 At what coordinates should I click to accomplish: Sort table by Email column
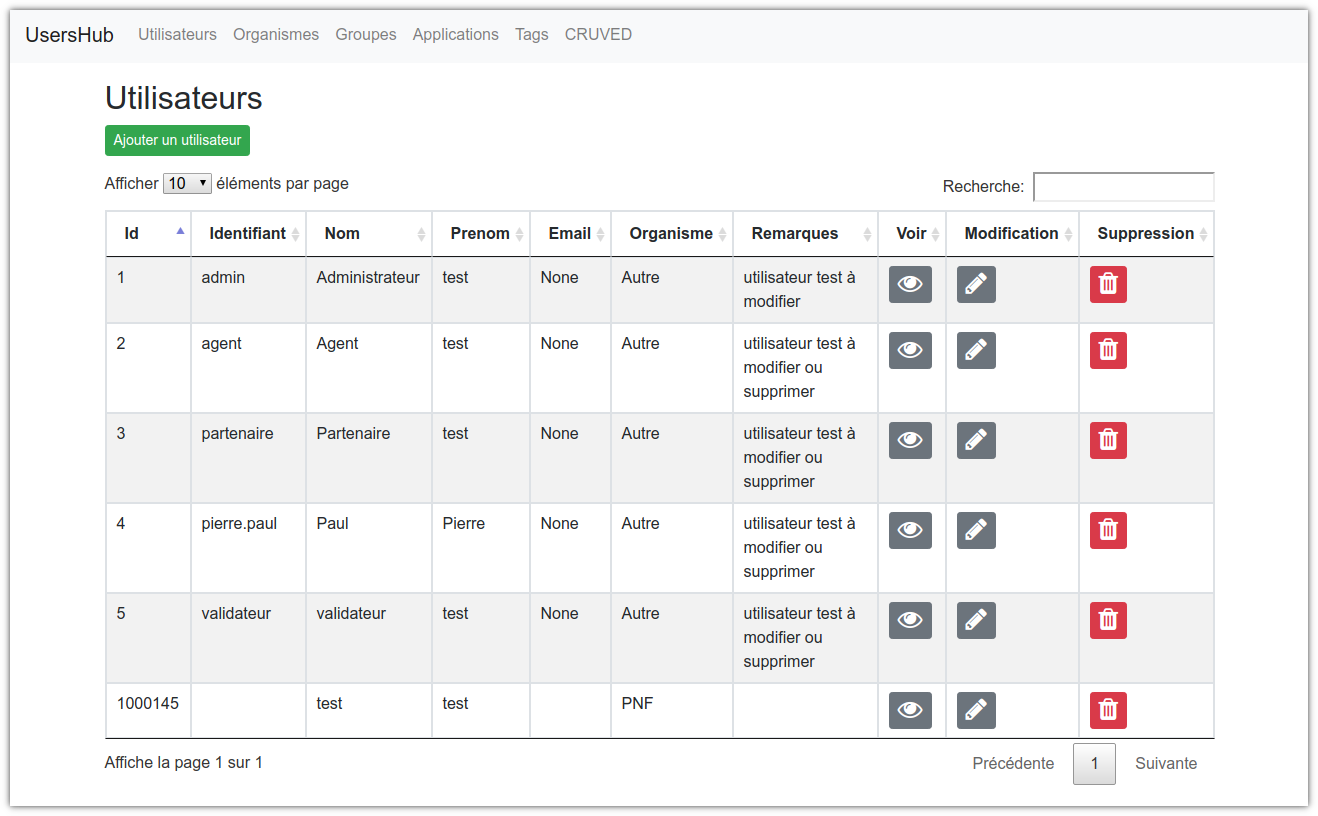click(570, 234)
